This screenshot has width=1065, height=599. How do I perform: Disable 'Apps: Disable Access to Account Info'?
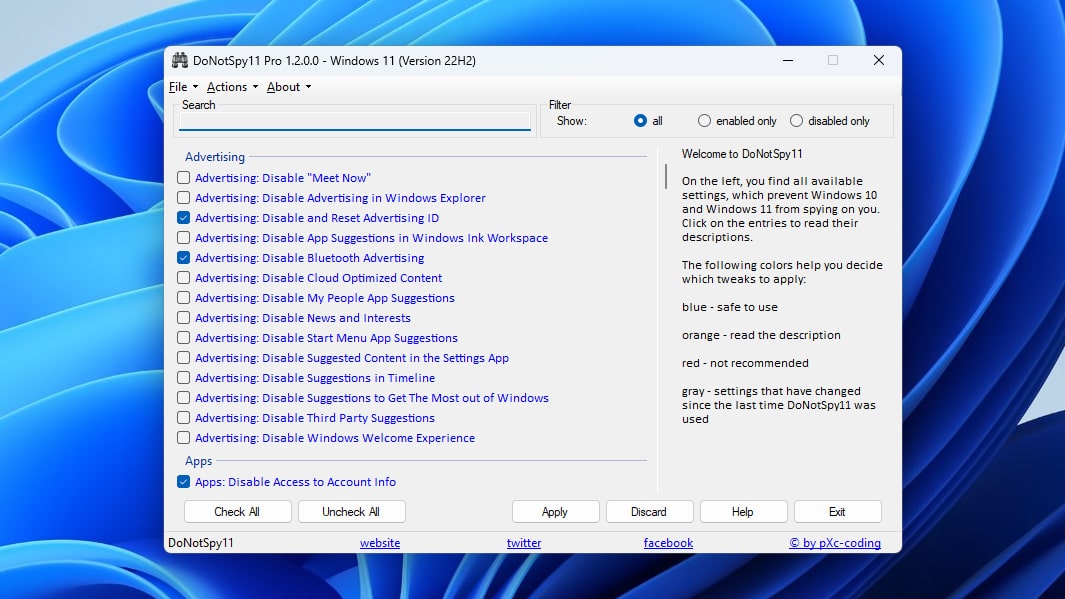[x=183, y=481]
